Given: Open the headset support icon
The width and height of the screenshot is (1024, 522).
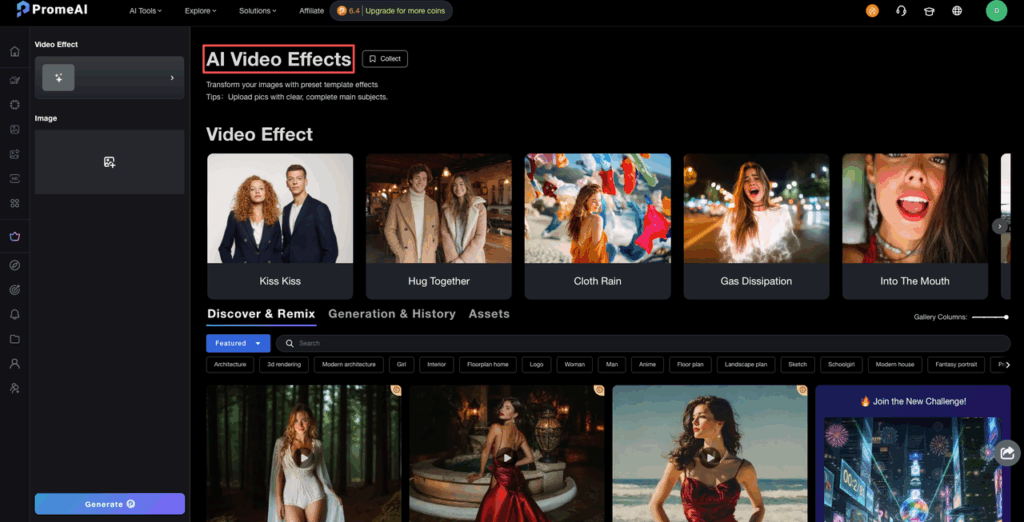Looking at the screenshot, I should (901, 10).
